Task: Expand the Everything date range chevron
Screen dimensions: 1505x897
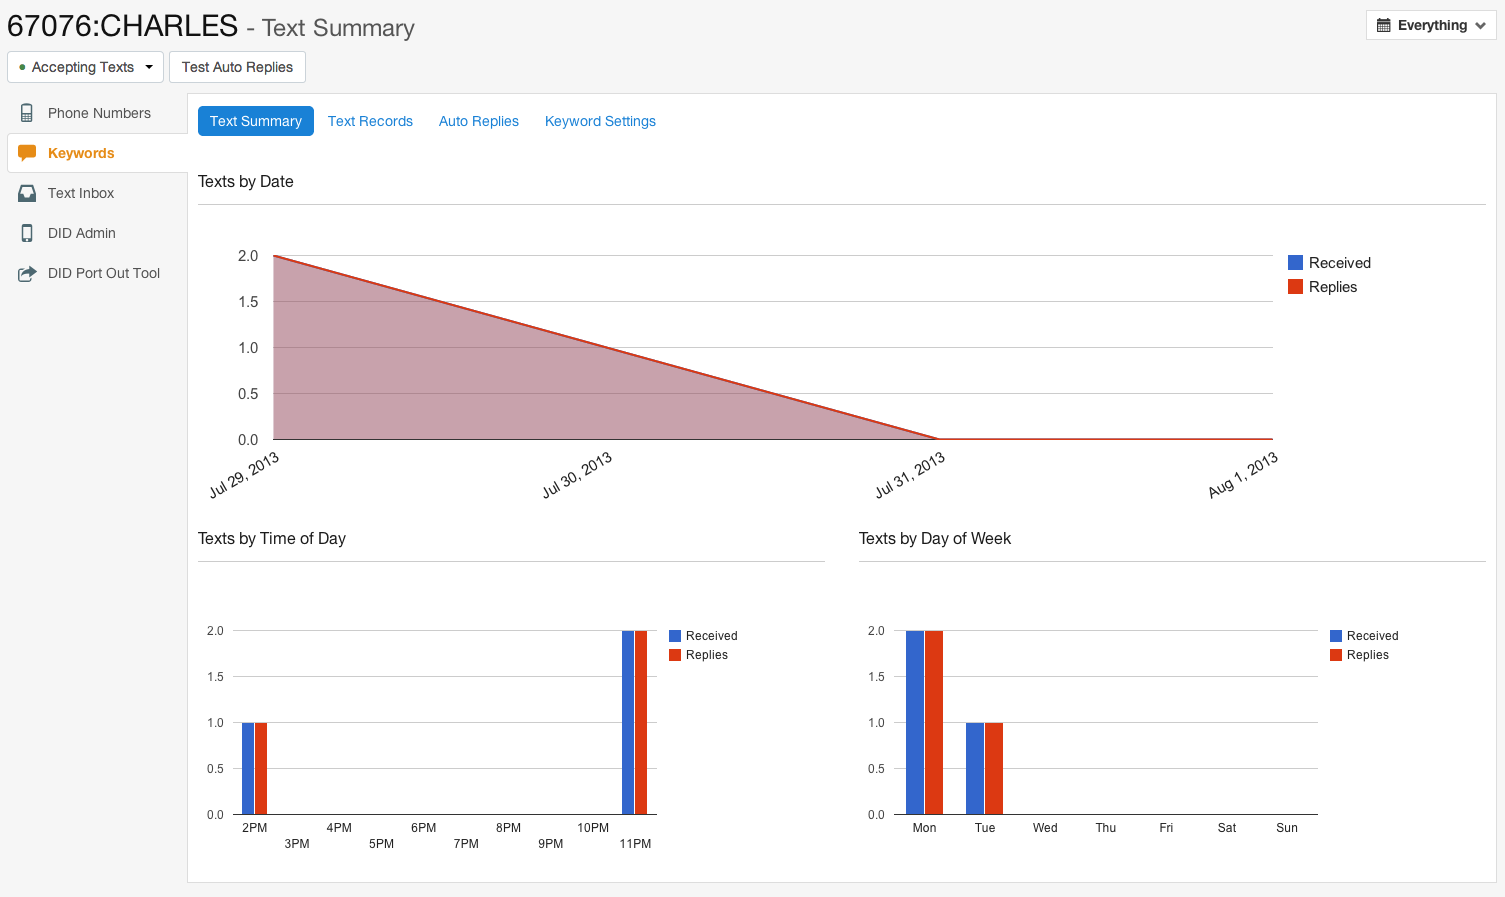Action: (1480, 26)
